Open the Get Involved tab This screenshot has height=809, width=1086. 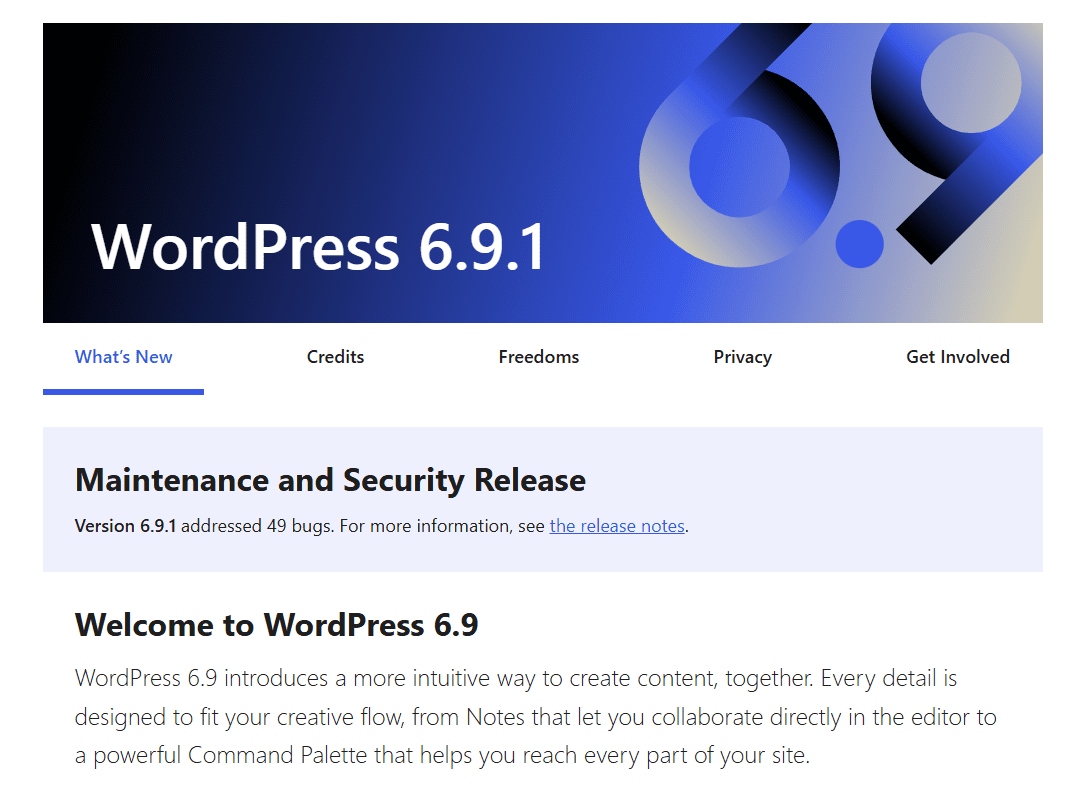point(957,356)
